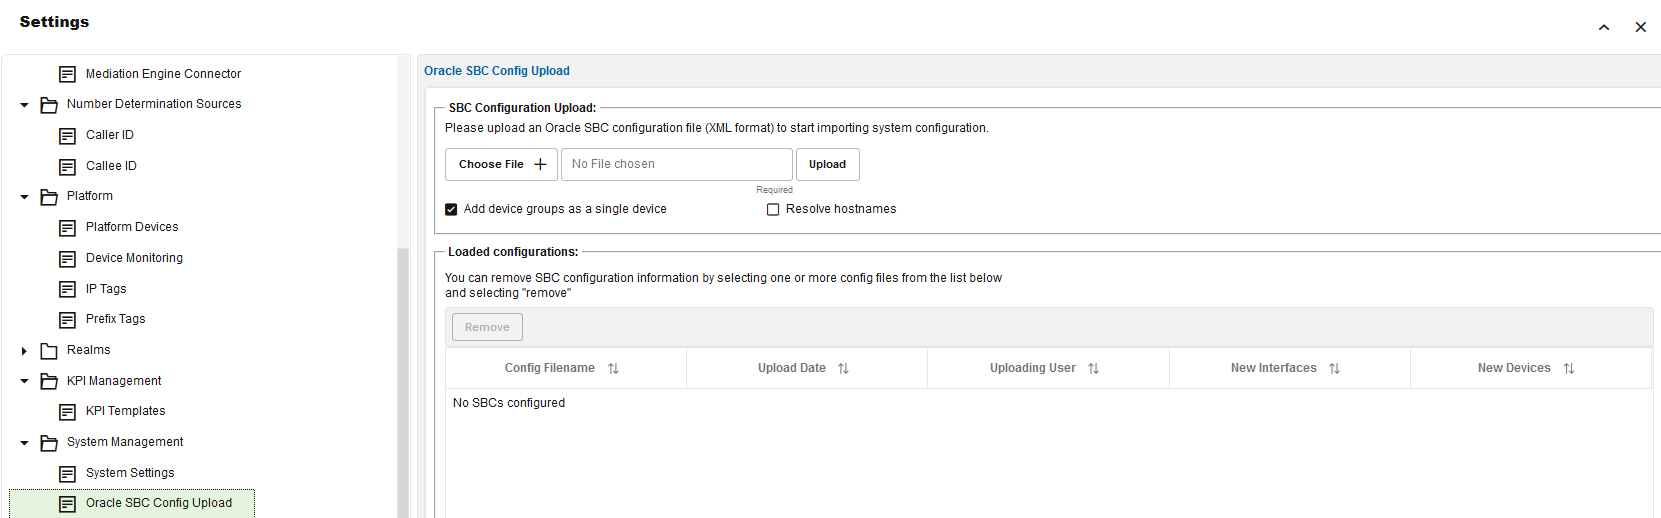Screen dimensions: 1661x518
Task: Collapse the Settings panel with up chevron
Action: (x=1604, y=27)
